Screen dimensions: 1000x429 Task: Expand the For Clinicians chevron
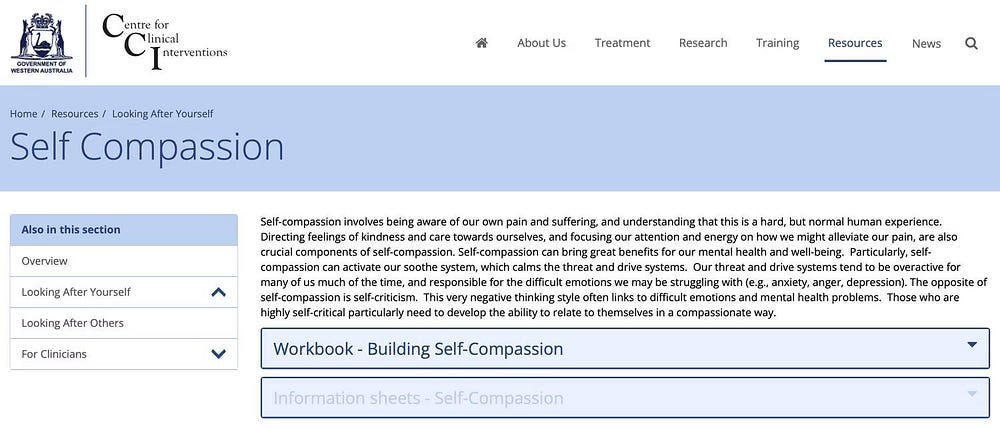point(218,354)
